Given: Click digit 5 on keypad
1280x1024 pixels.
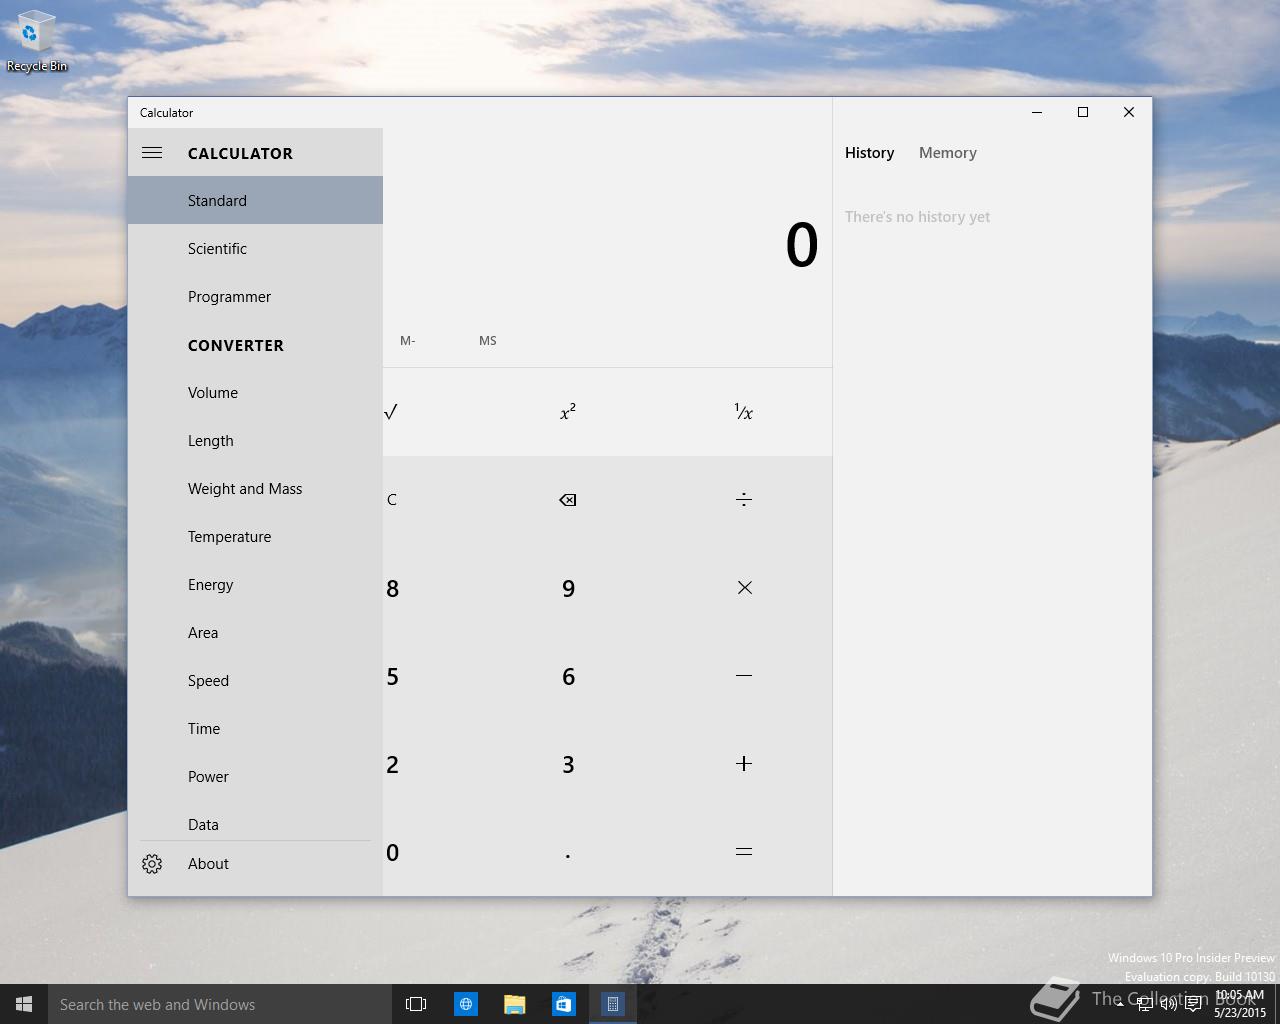Looking at the screenshot, I should (393, 676).
